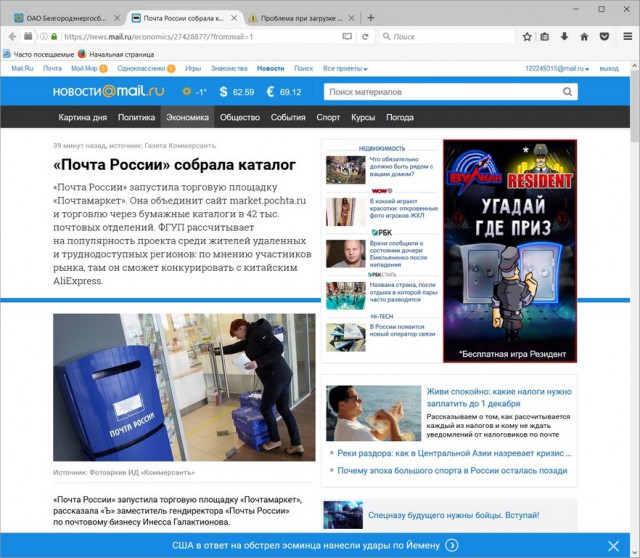
Task: Read В России появится новый оператор article
Action: [402, 330]
